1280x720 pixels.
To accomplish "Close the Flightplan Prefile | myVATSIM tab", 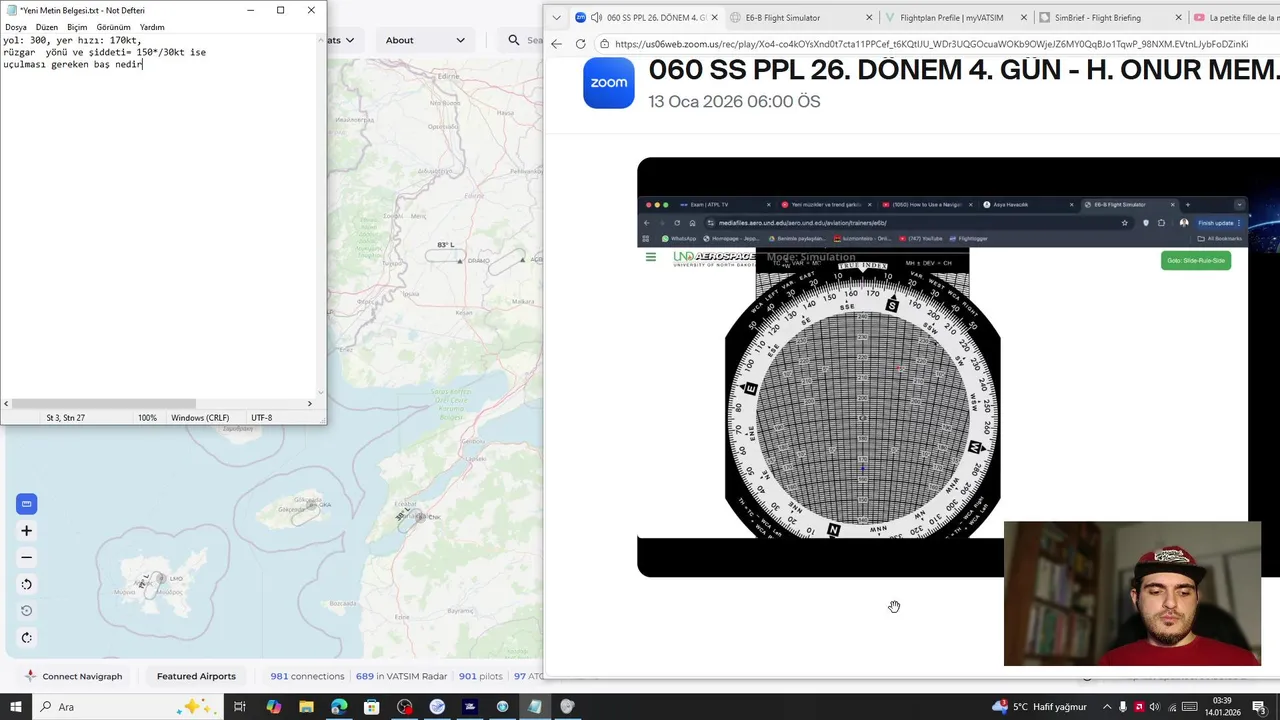I will click(1024, 18).
